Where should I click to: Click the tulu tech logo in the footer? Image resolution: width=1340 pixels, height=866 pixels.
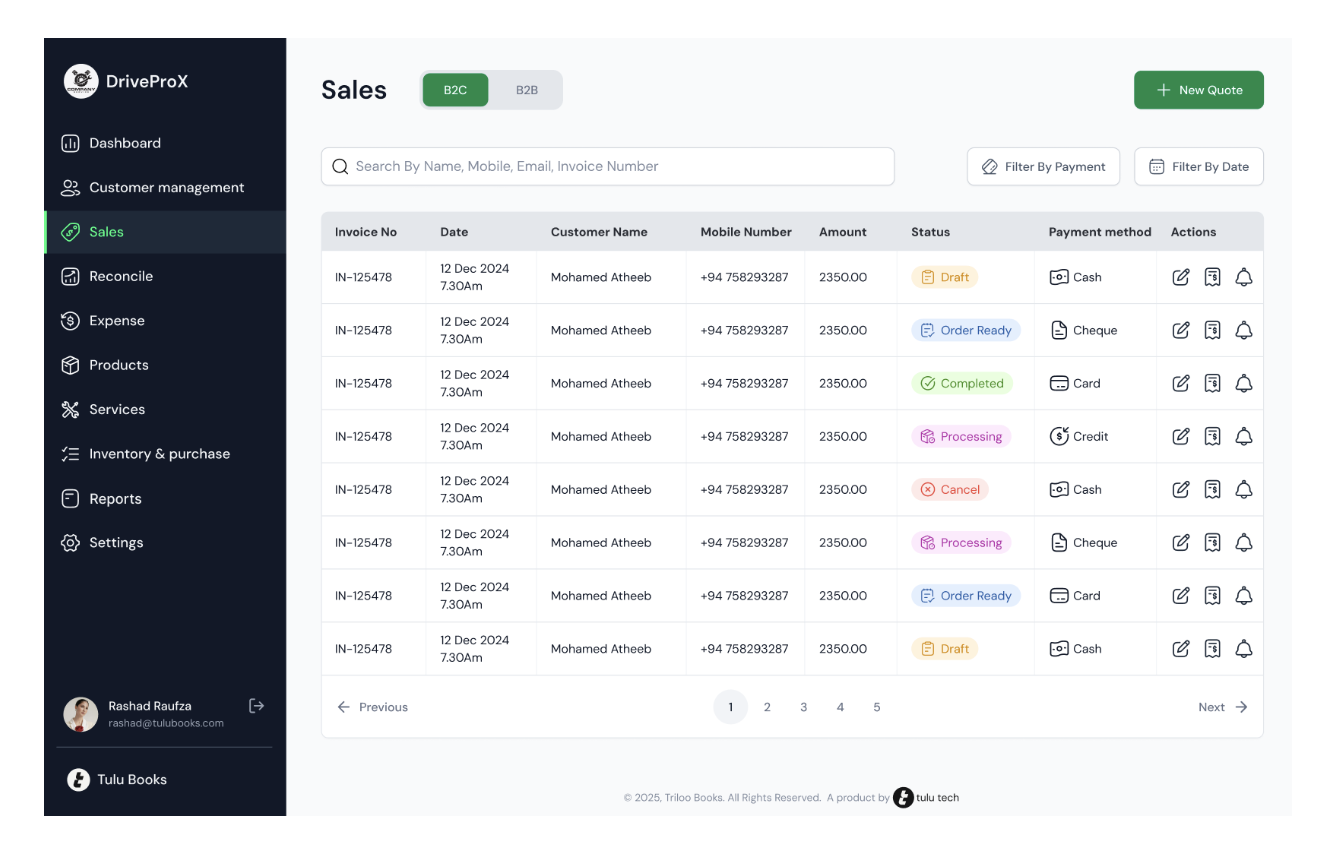(903, 797)
